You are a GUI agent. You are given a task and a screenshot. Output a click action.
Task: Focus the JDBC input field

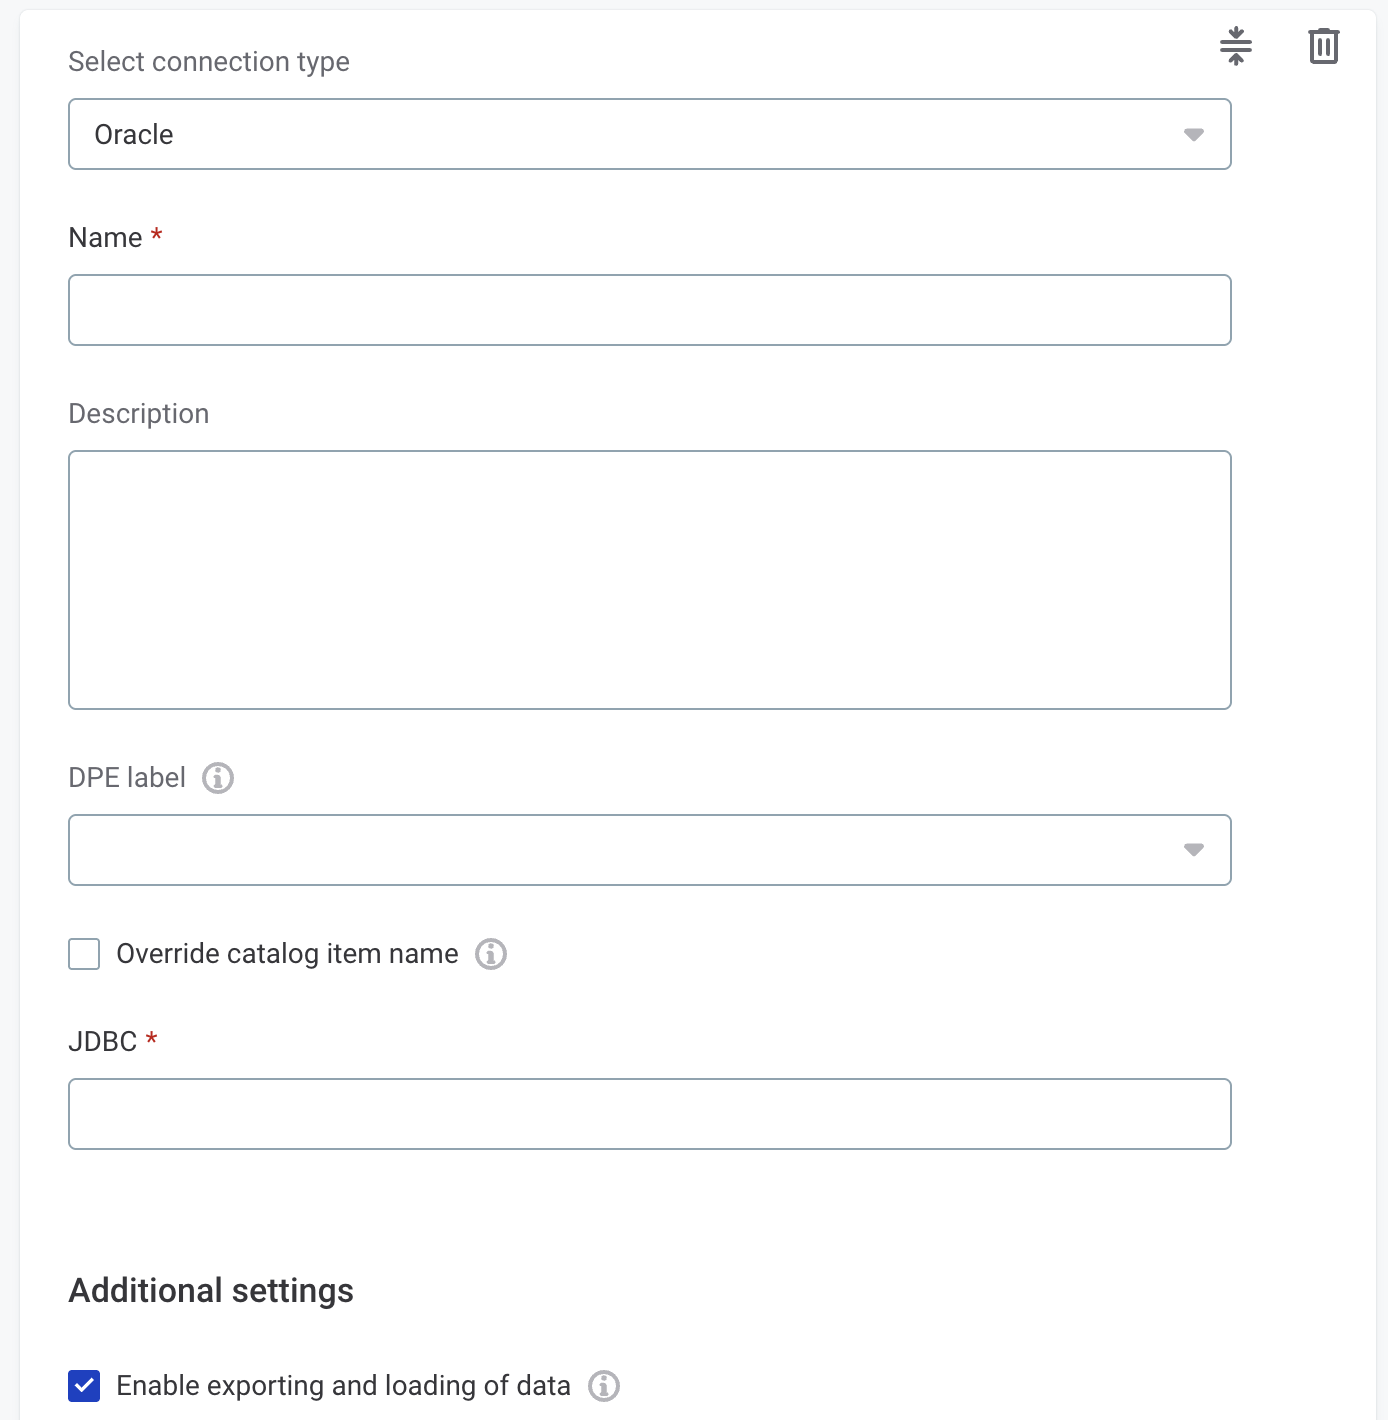point(649,1114)
